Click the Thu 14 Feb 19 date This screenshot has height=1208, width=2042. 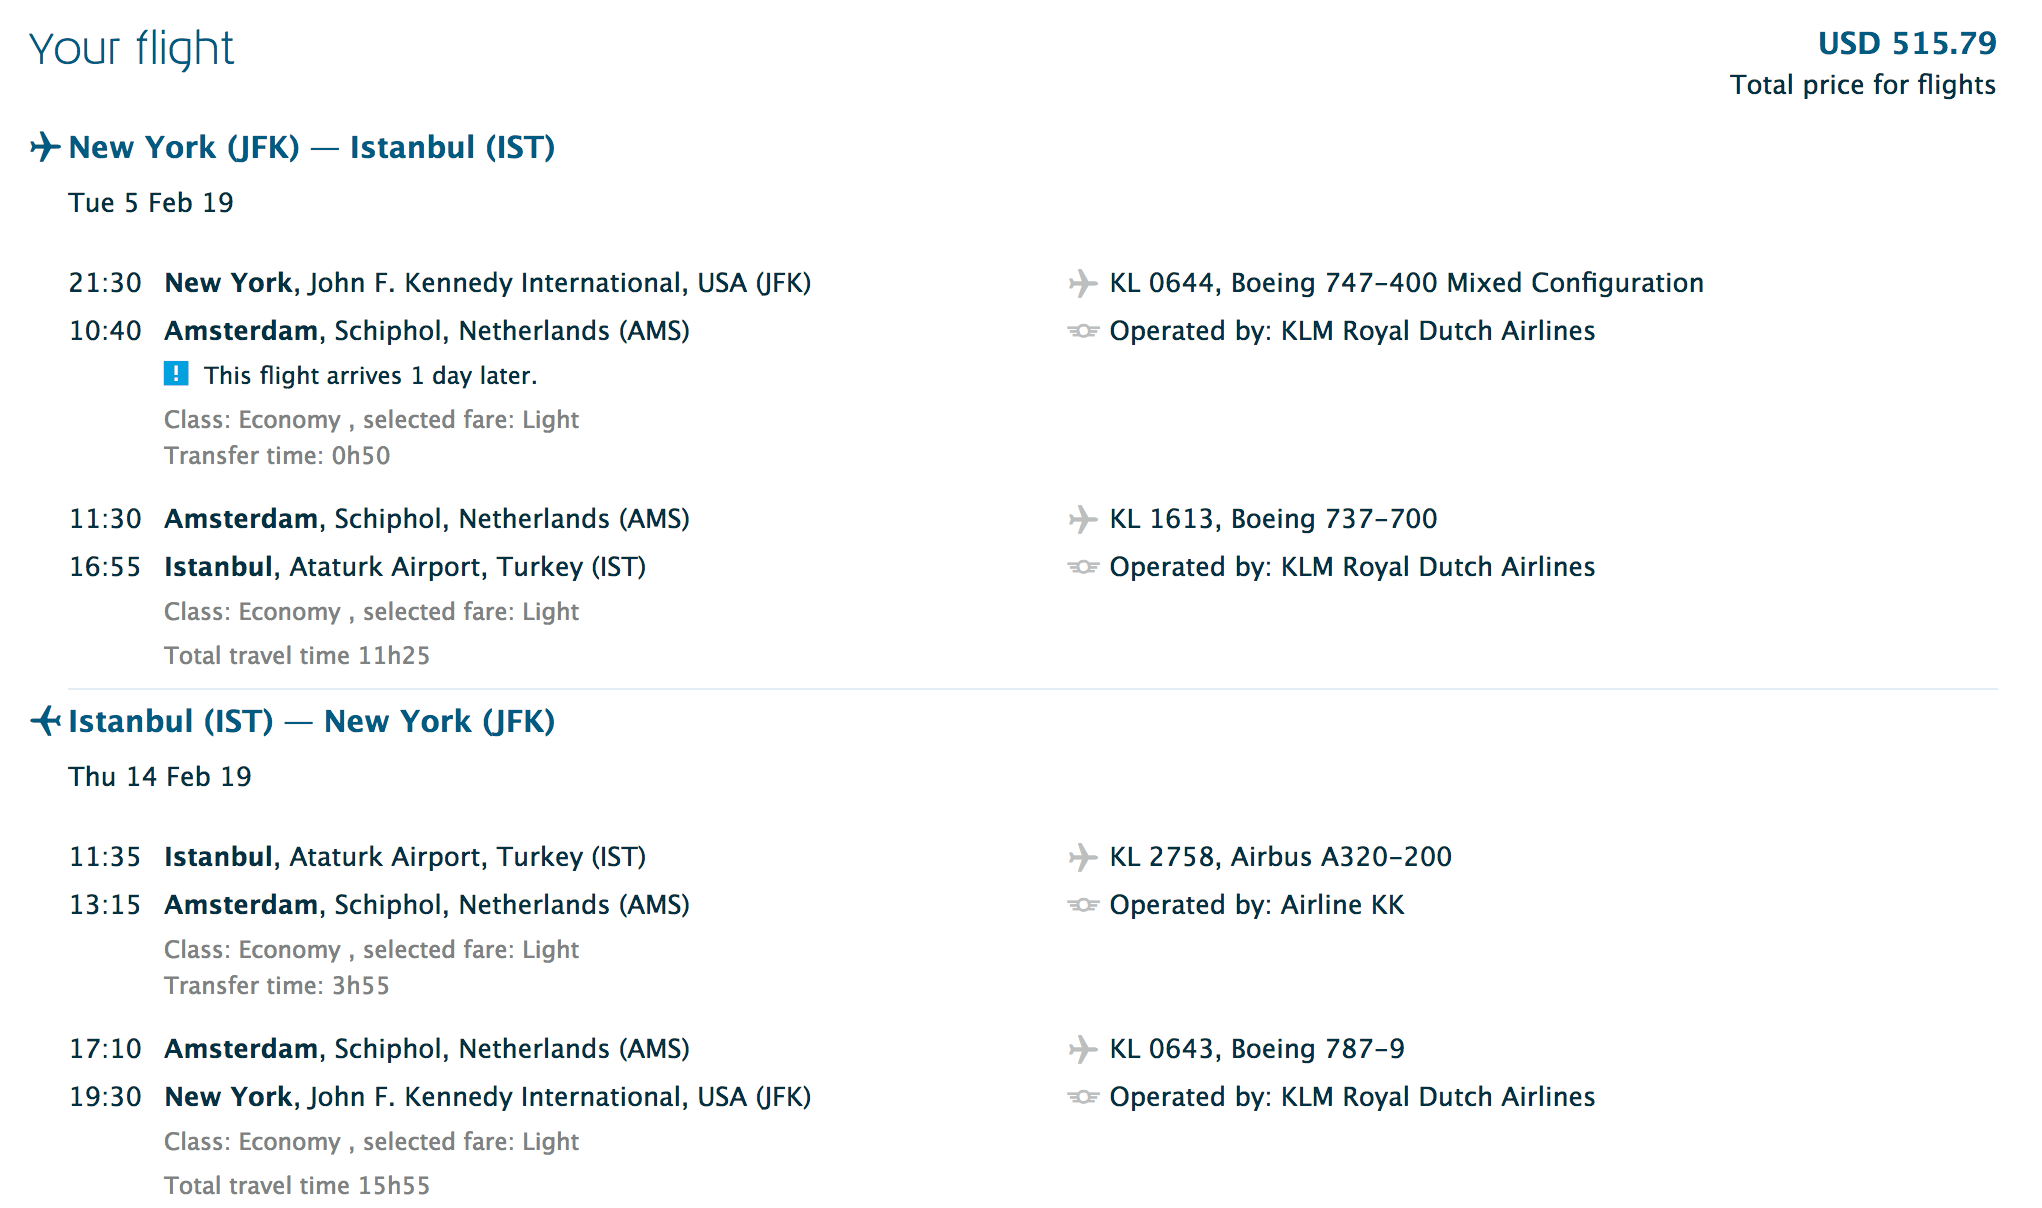pos(160,777)
